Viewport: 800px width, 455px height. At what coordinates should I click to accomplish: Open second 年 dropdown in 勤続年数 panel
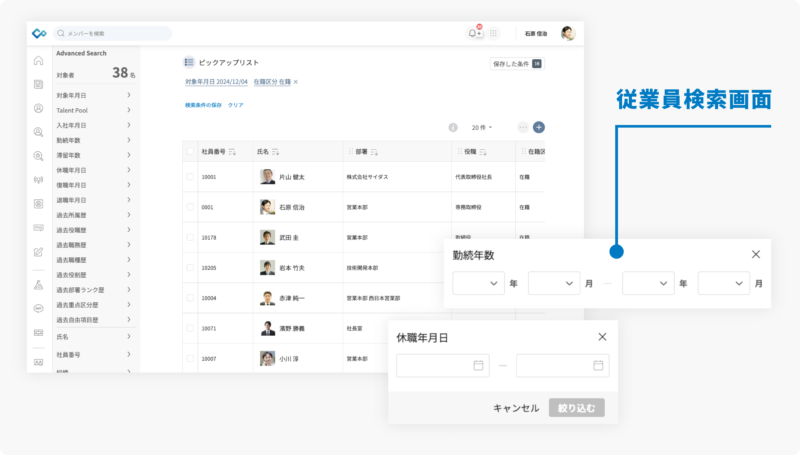click(648, 283)
